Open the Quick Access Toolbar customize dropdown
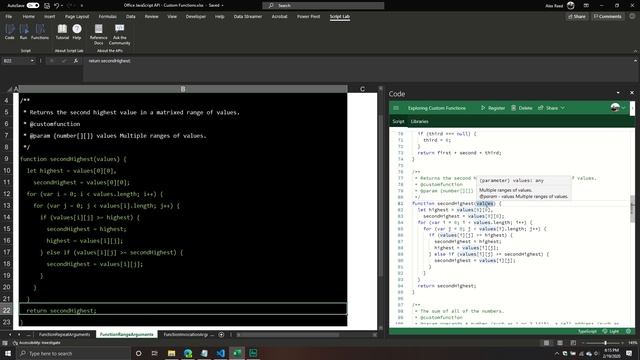This screenshot has height=360, width=640. pos(82,6)
